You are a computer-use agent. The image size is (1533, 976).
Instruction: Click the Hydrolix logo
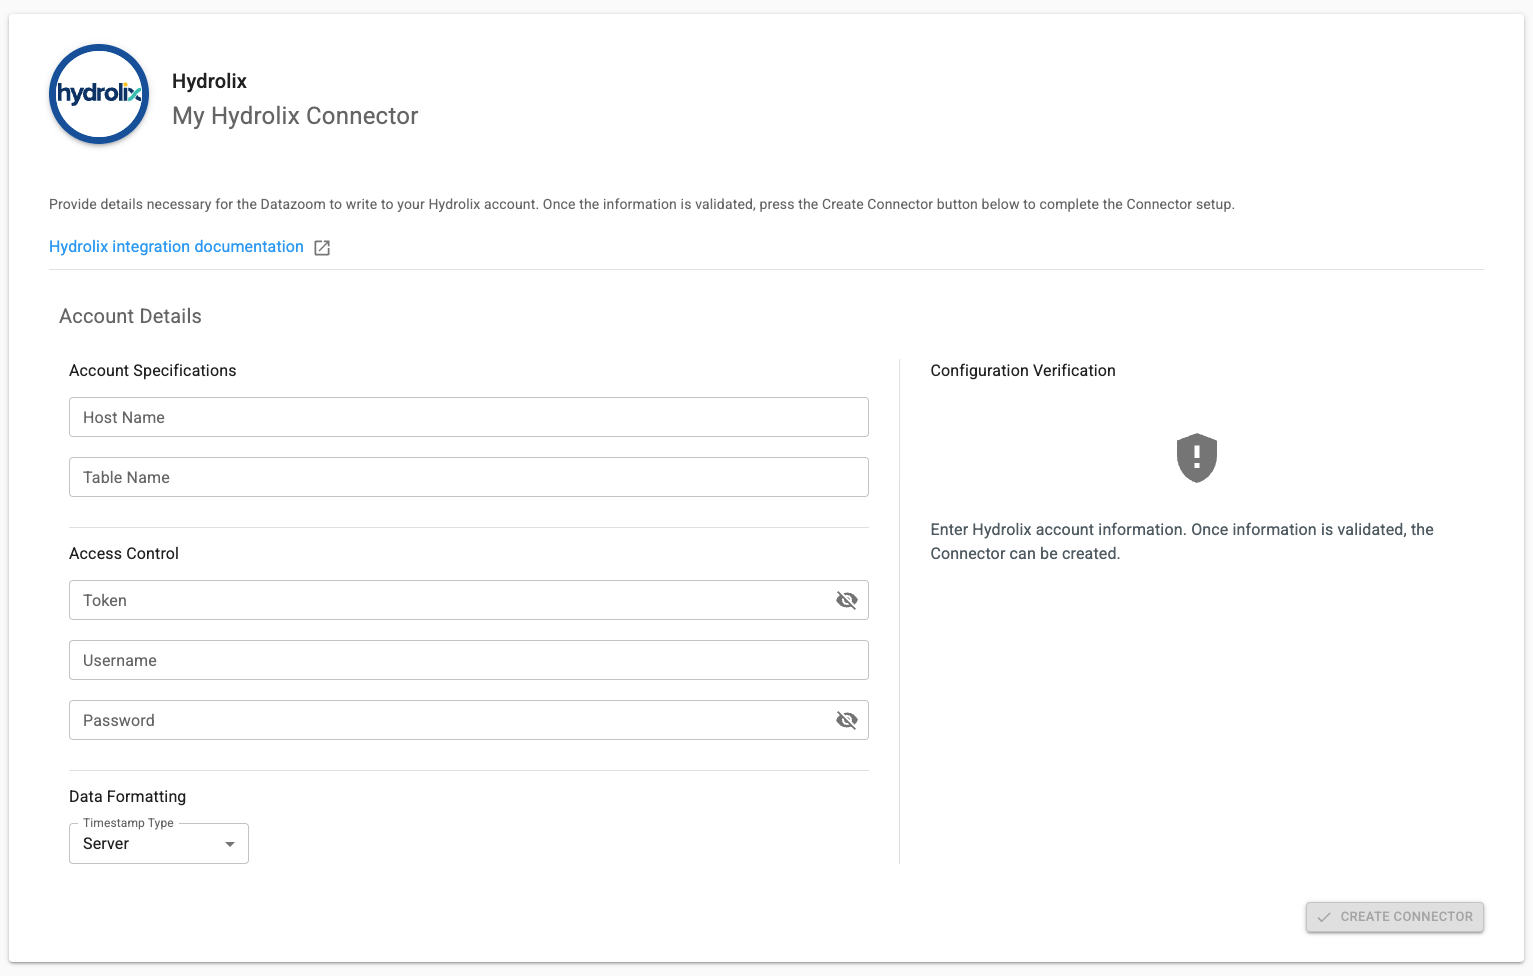click(x=99, y=94)
